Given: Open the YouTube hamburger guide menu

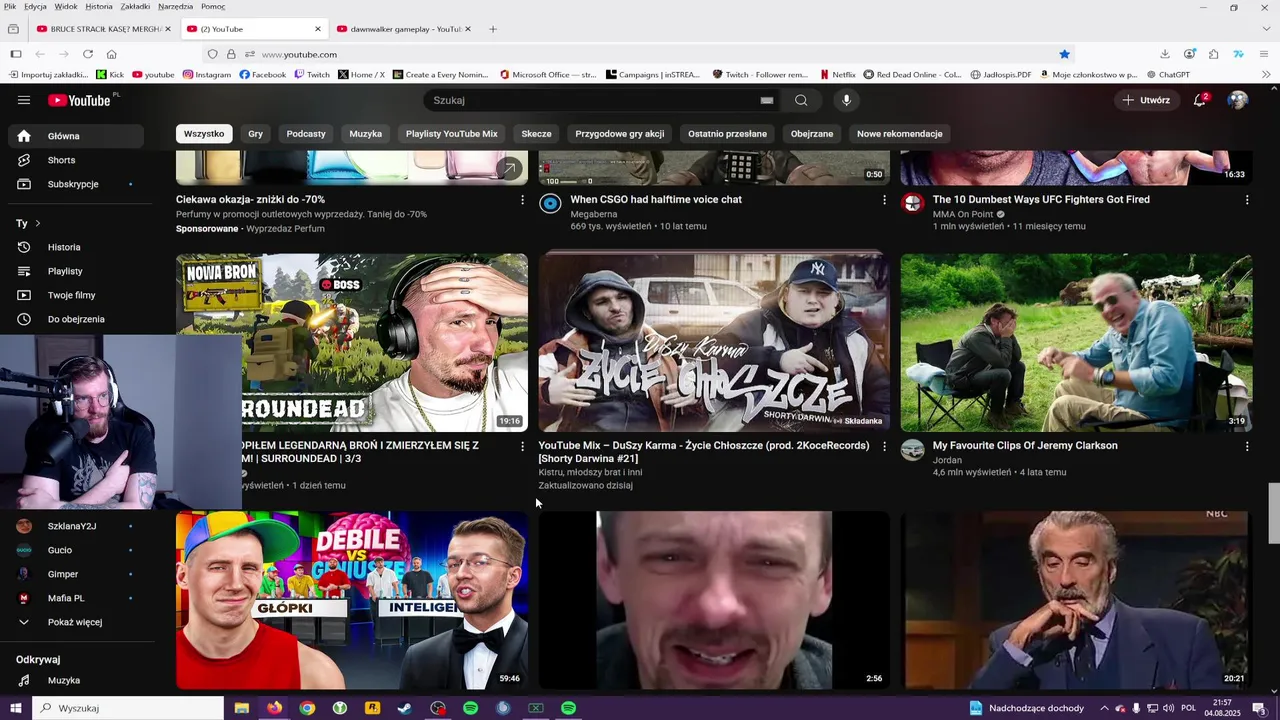Looking at the screenshot, I should tap(24, 100).
